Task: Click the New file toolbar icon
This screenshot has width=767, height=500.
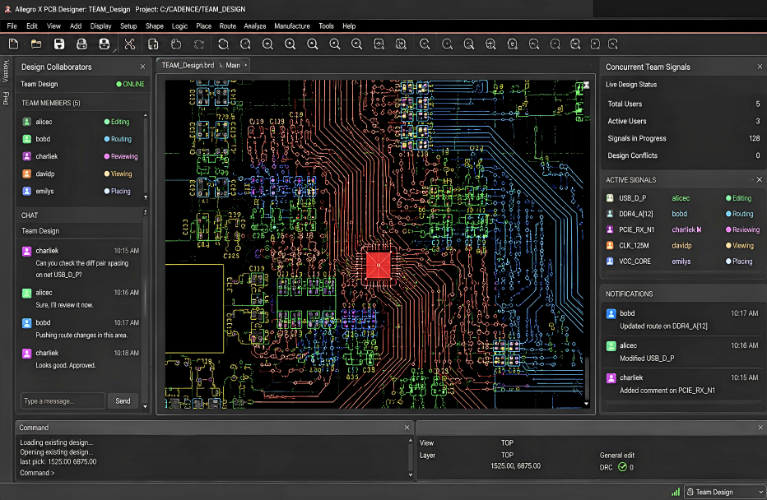Action: click(14, 45)
